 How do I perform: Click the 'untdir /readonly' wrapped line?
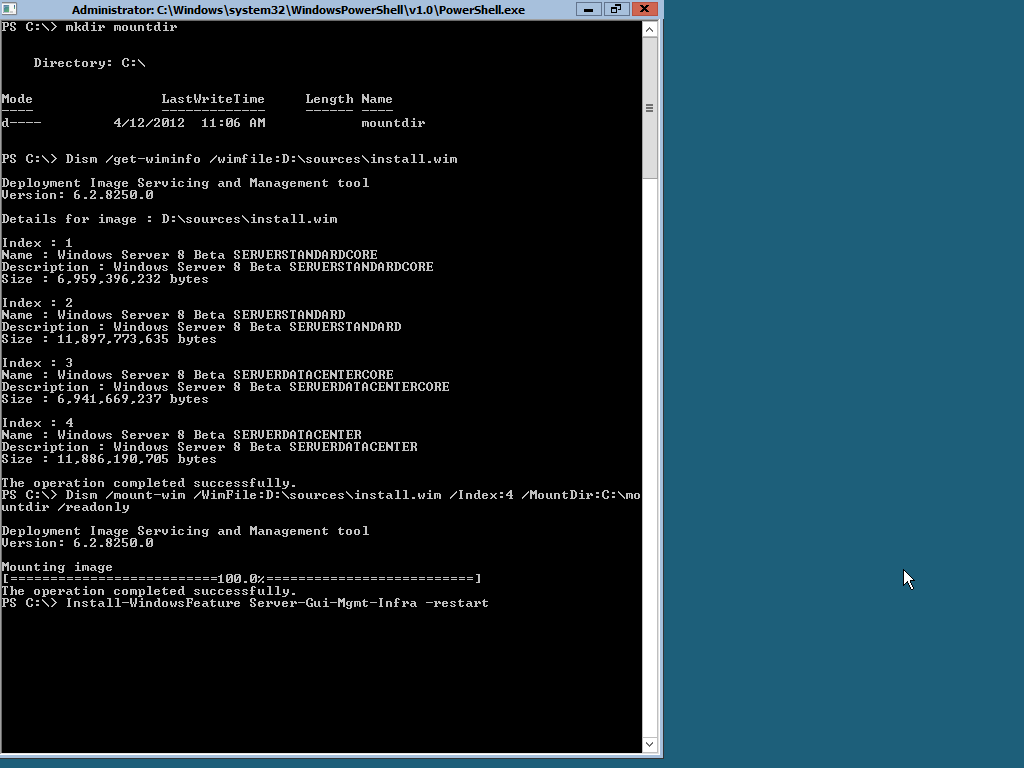(x=65, y=507)
